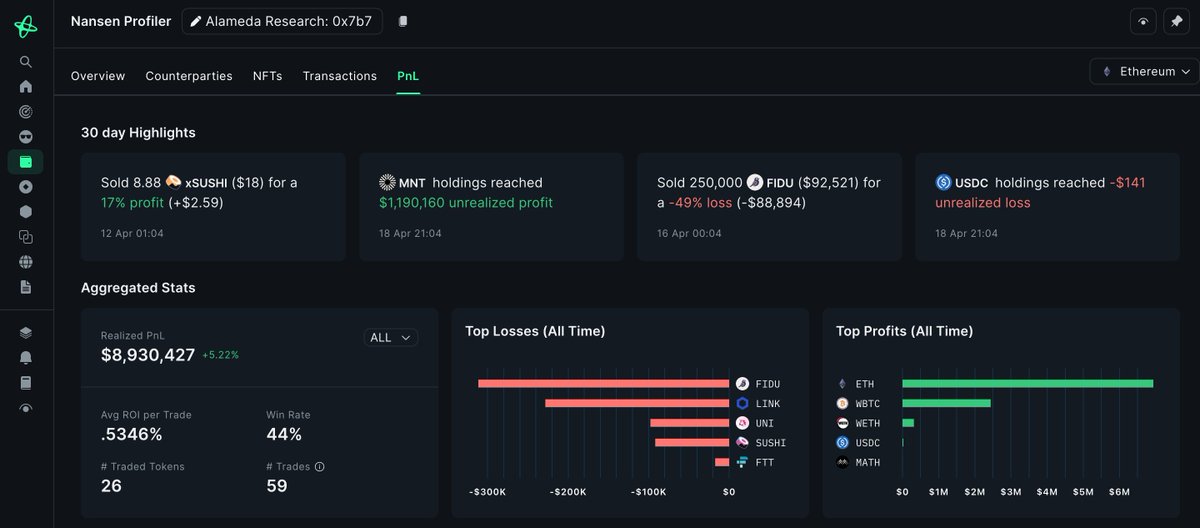The height and width of the screenshot is (528, 1200).
Task: Toggle the watch eye button at top right
Action: pos(1143,21)
